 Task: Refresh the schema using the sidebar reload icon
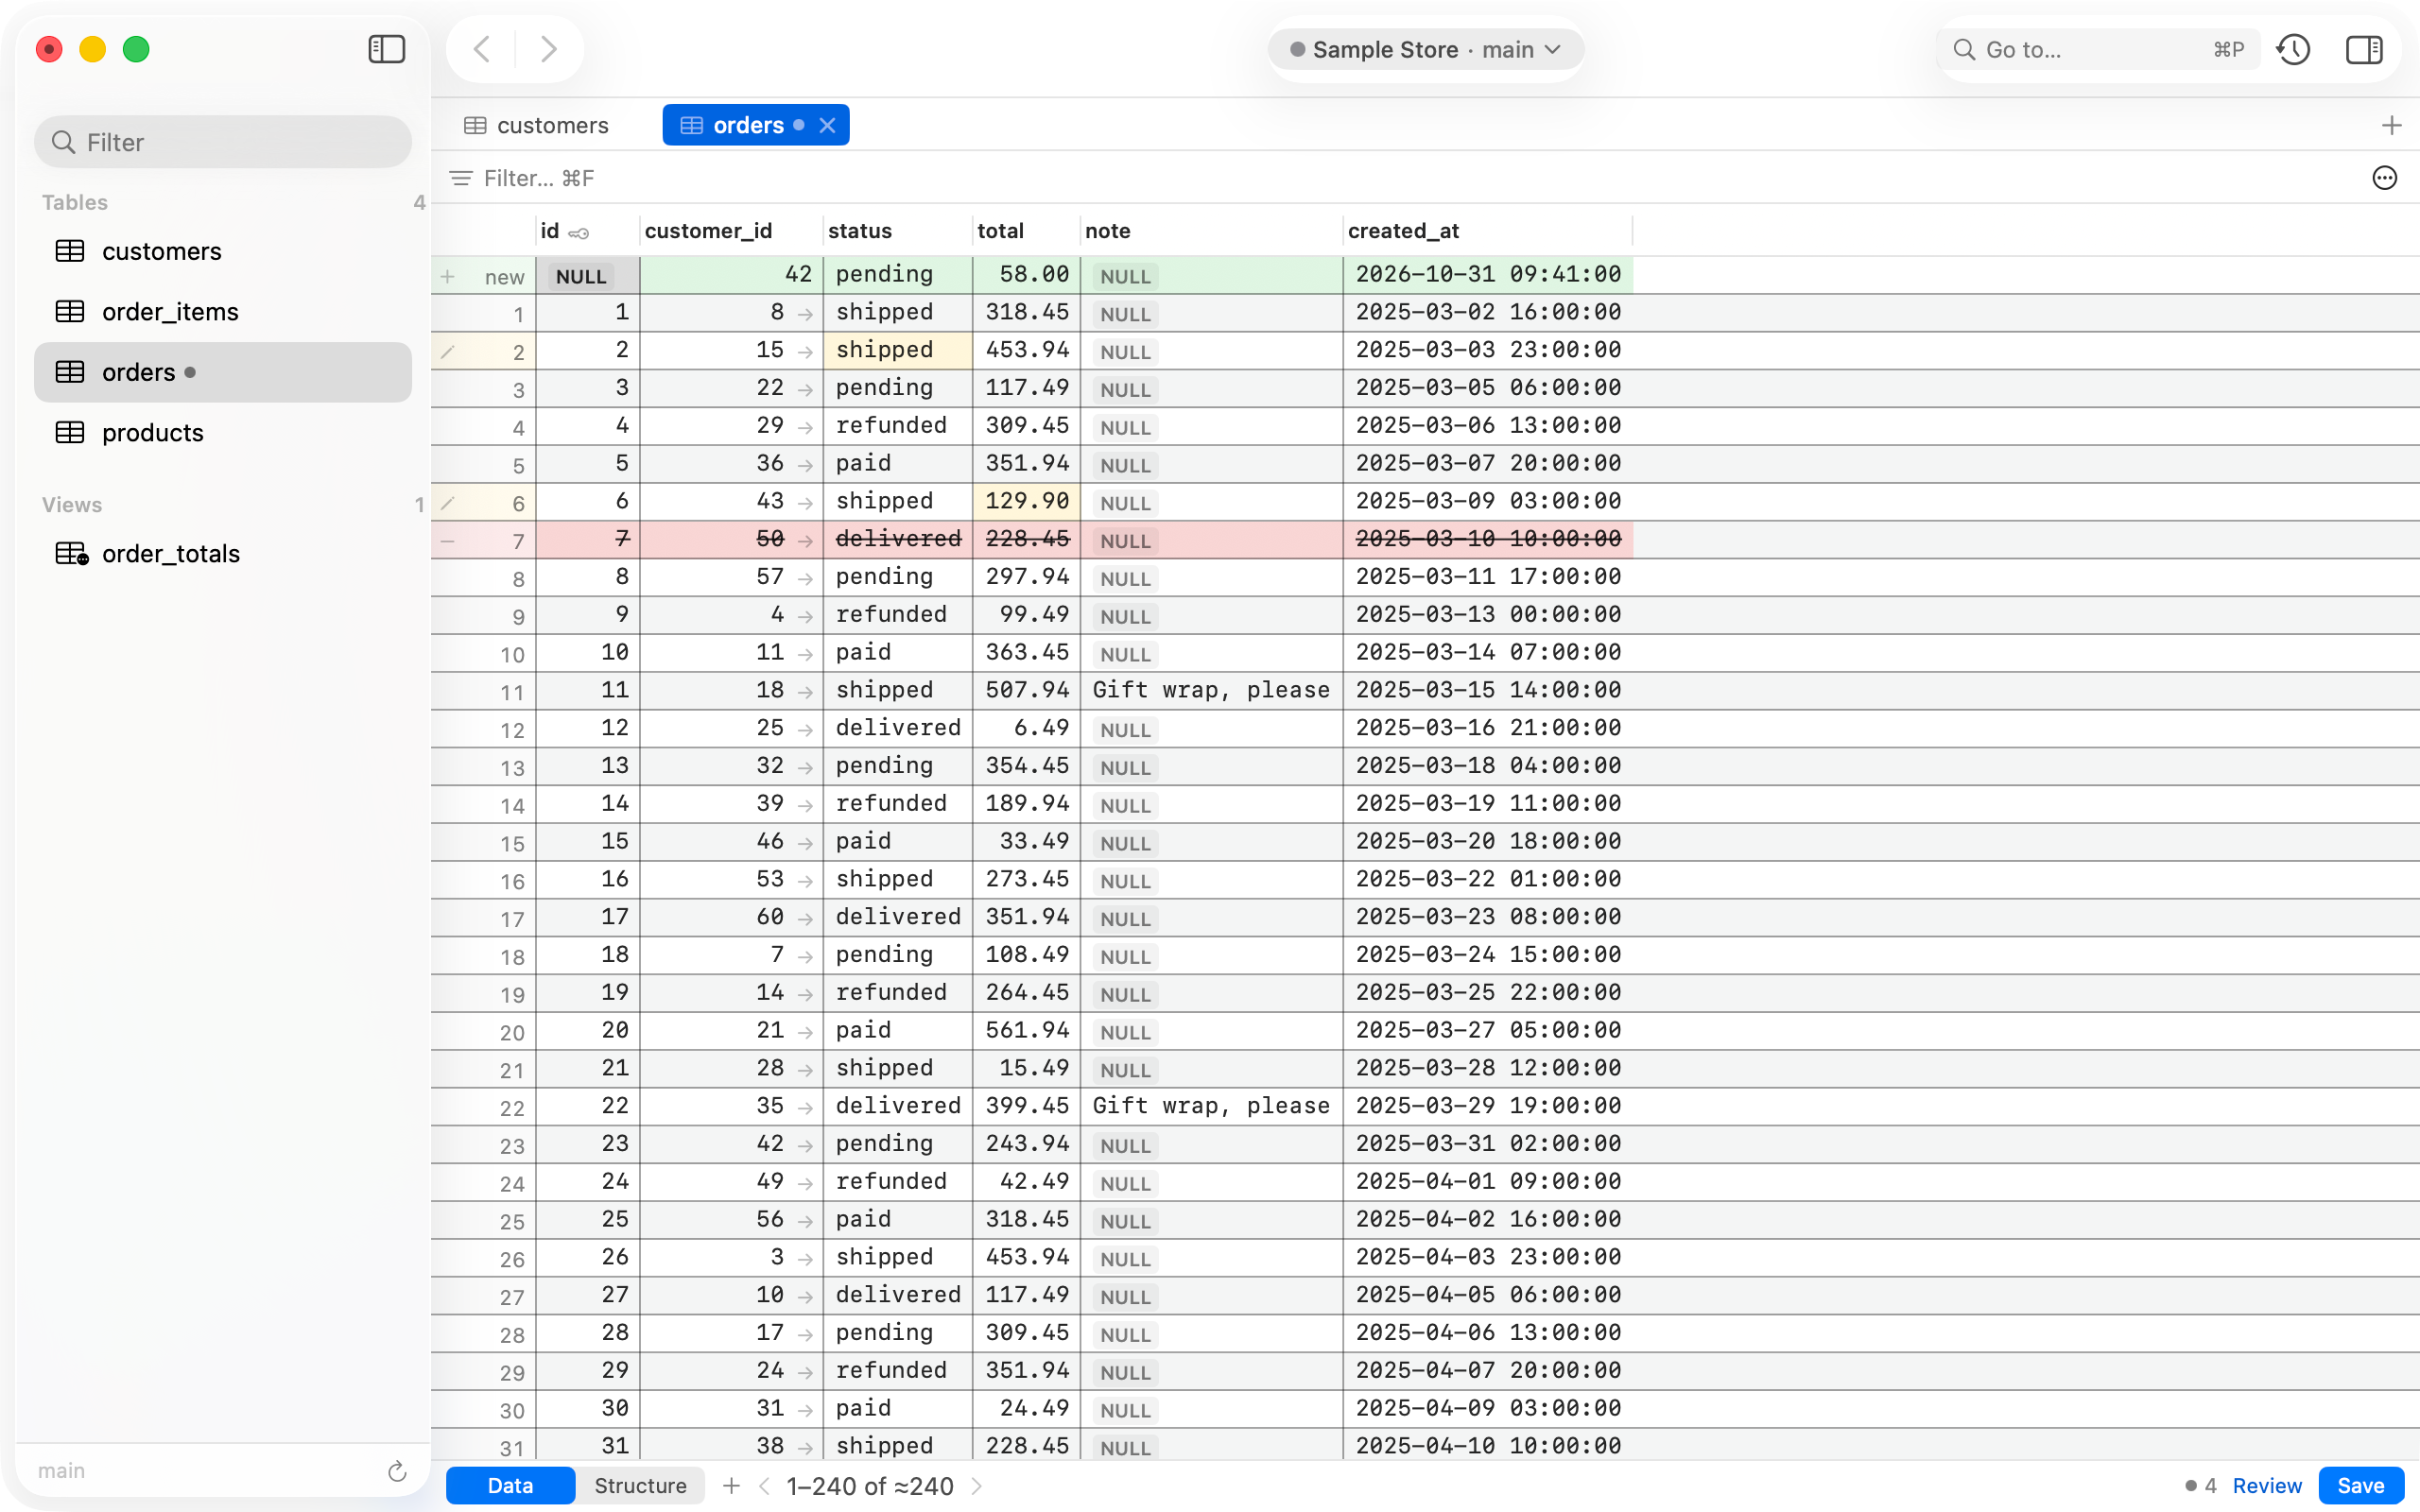pyautogui.click(x=397, y=1471)
